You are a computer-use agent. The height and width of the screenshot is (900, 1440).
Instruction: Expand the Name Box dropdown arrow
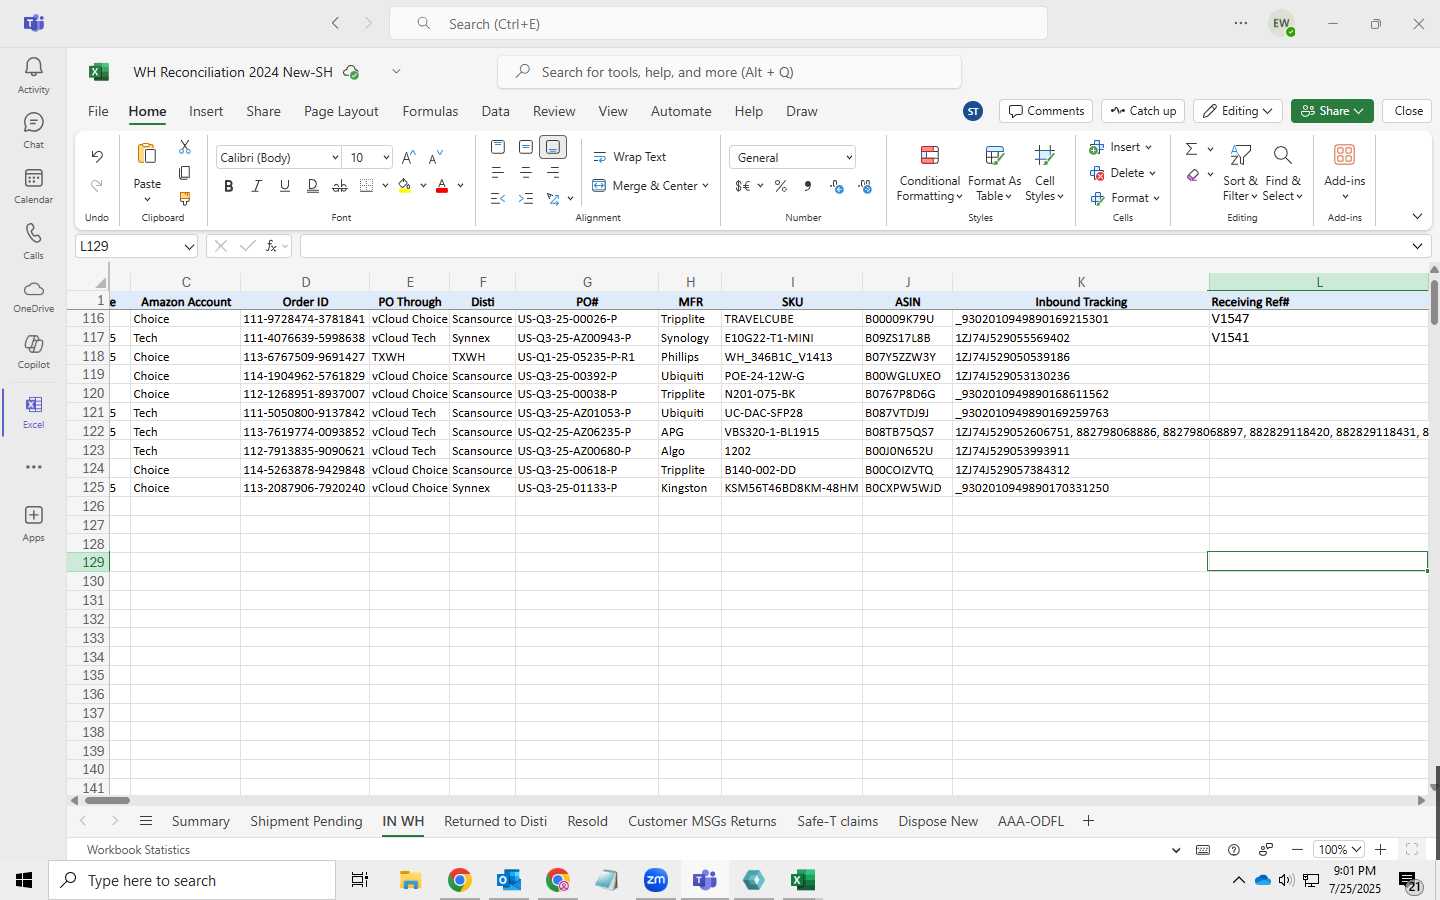tap(189, 246)
